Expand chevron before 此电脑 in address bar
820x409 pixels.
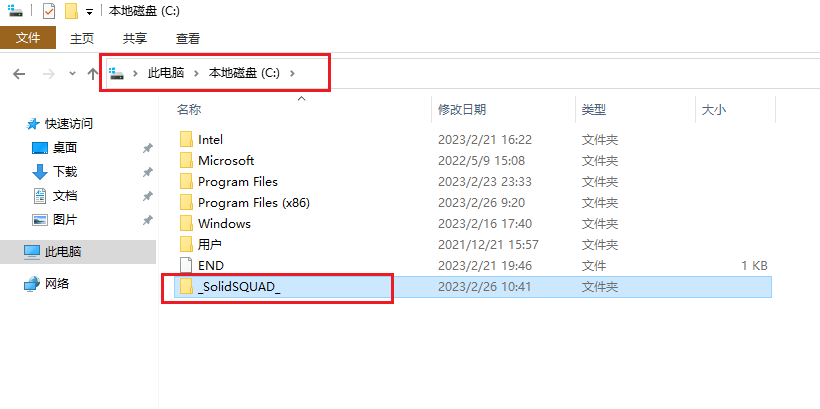pos(136,74)
